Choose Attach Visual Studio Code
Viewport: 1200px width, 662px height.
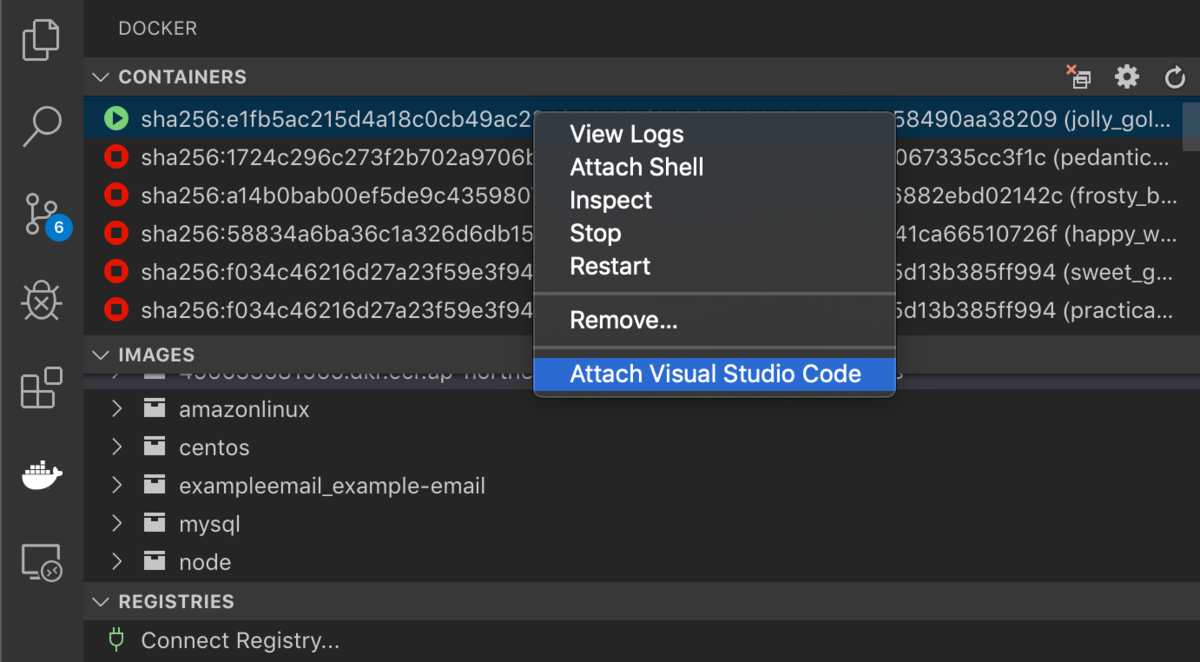point(714,374)
